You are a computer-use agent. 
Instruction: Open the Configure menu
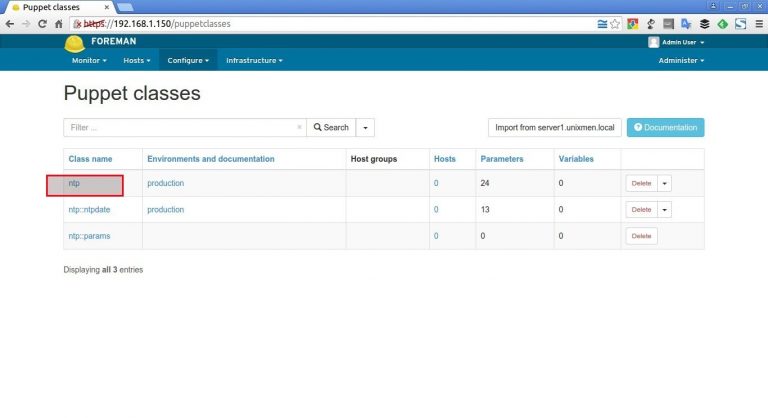click(x=188, y=60)
